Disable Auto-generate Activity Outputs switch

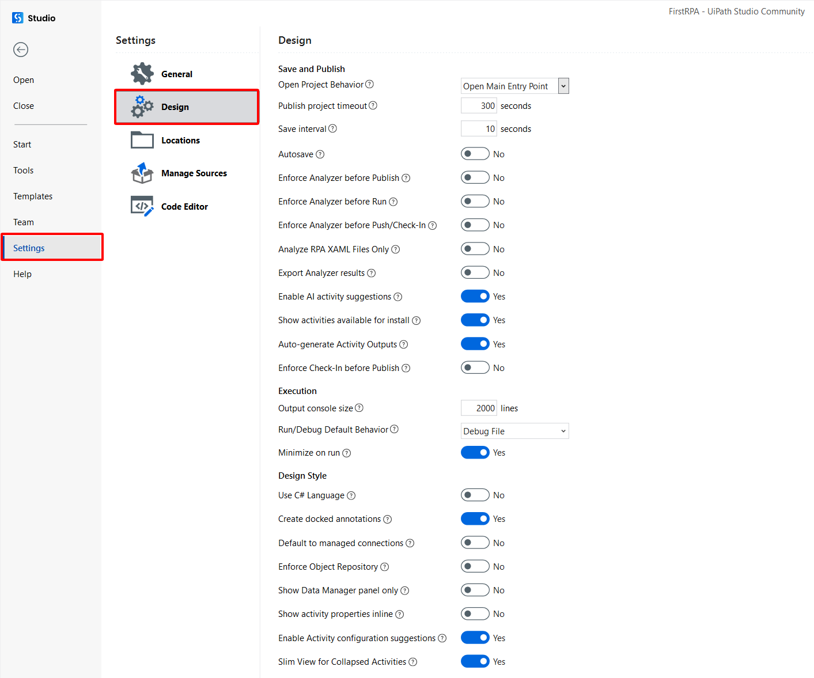[475, 344]
